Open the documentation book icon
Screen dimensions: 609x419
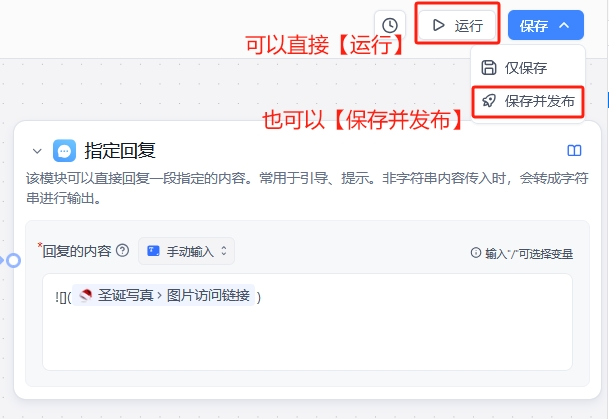[x=574, y=150]
